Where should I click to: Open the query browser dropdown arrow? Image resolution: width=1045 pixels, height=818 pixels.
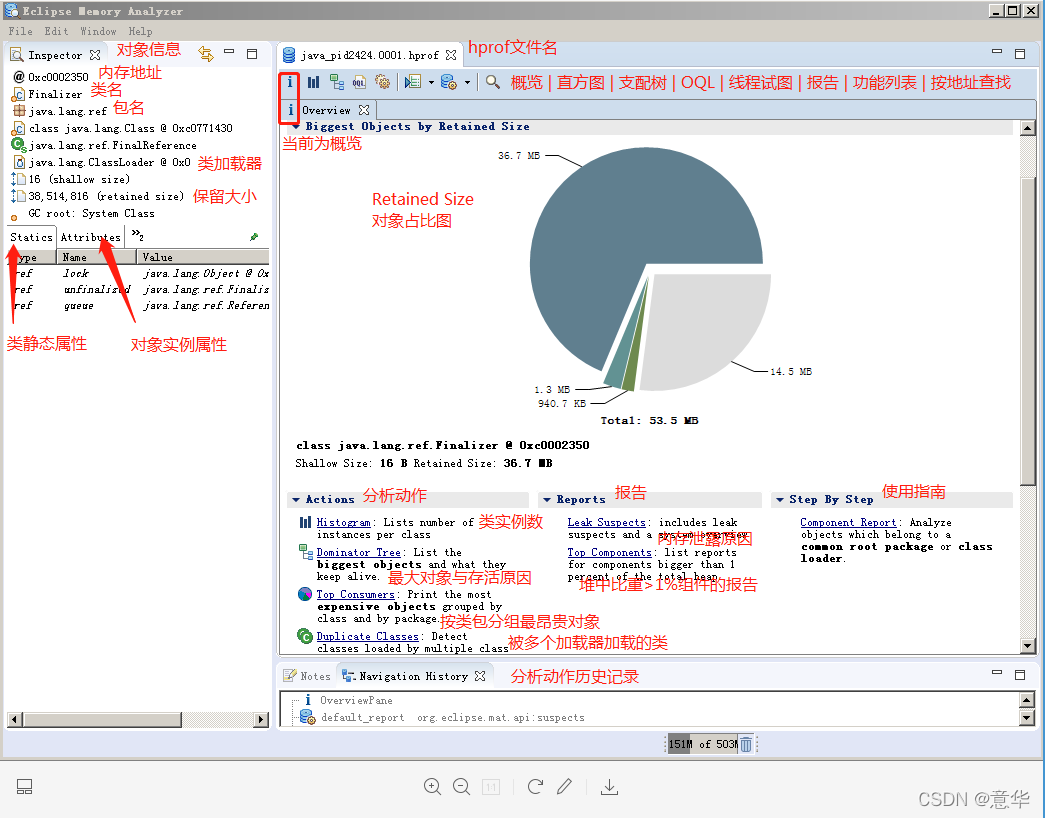click(467, 83)
